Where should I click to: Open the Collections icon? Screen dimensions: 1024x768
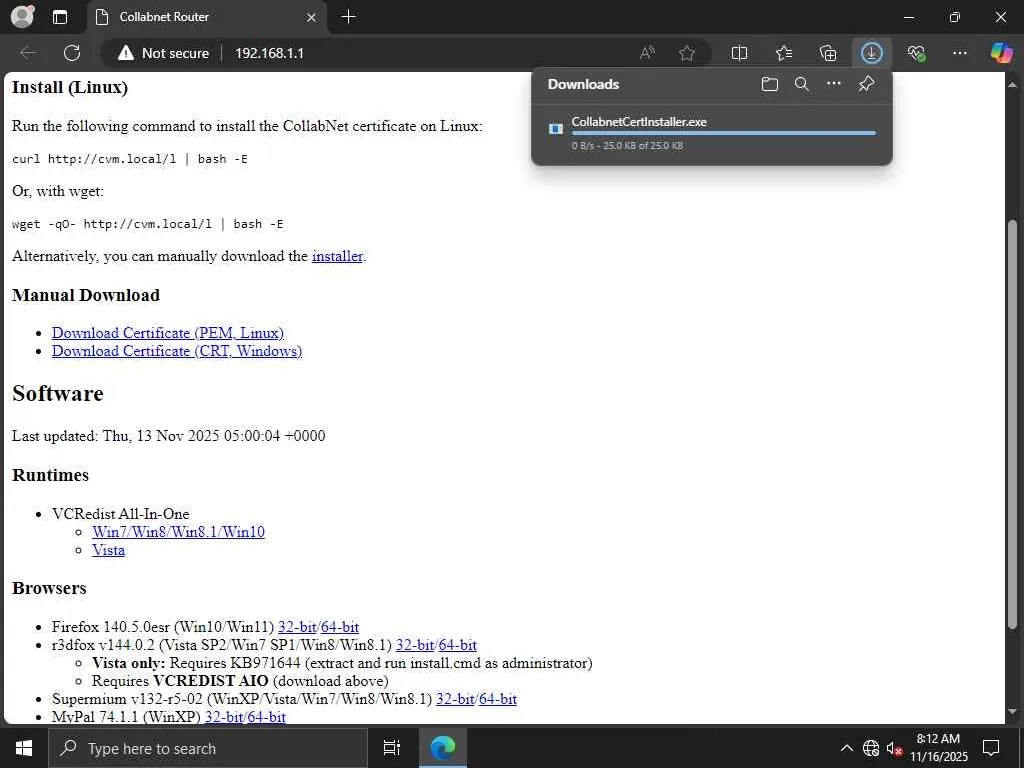point(827,53)
